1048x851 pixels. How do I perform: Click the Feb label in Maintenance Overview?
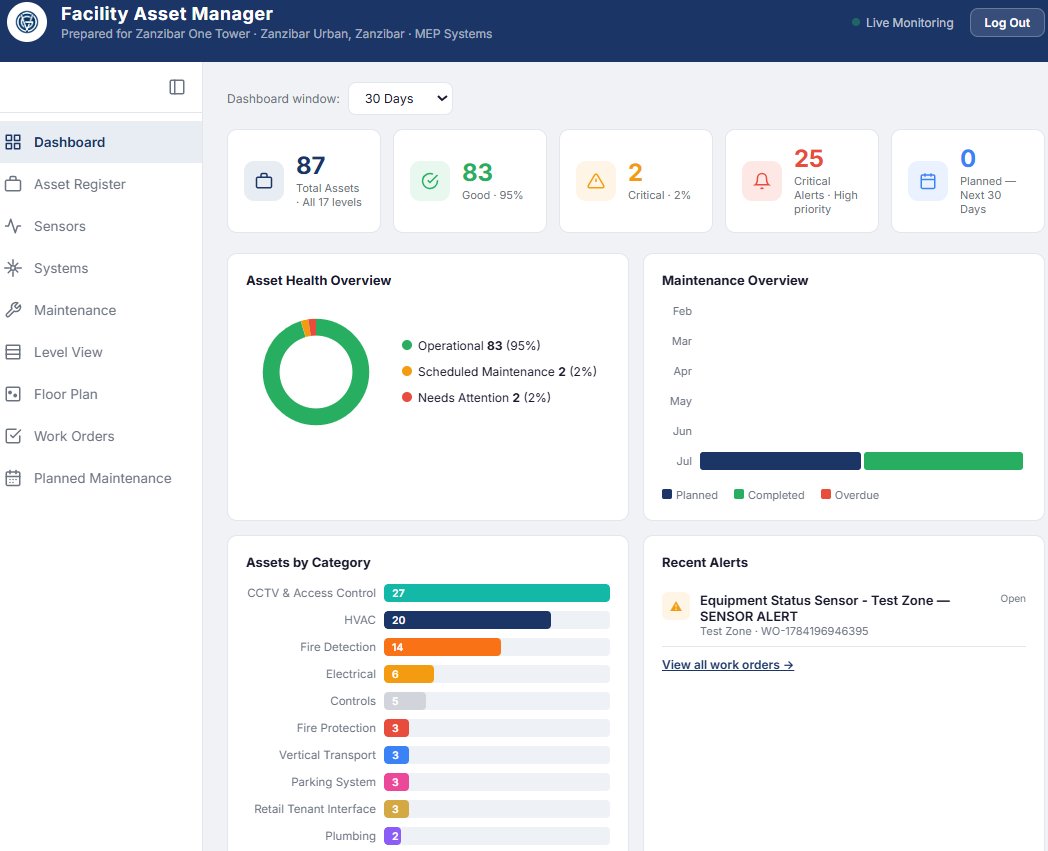682,311
